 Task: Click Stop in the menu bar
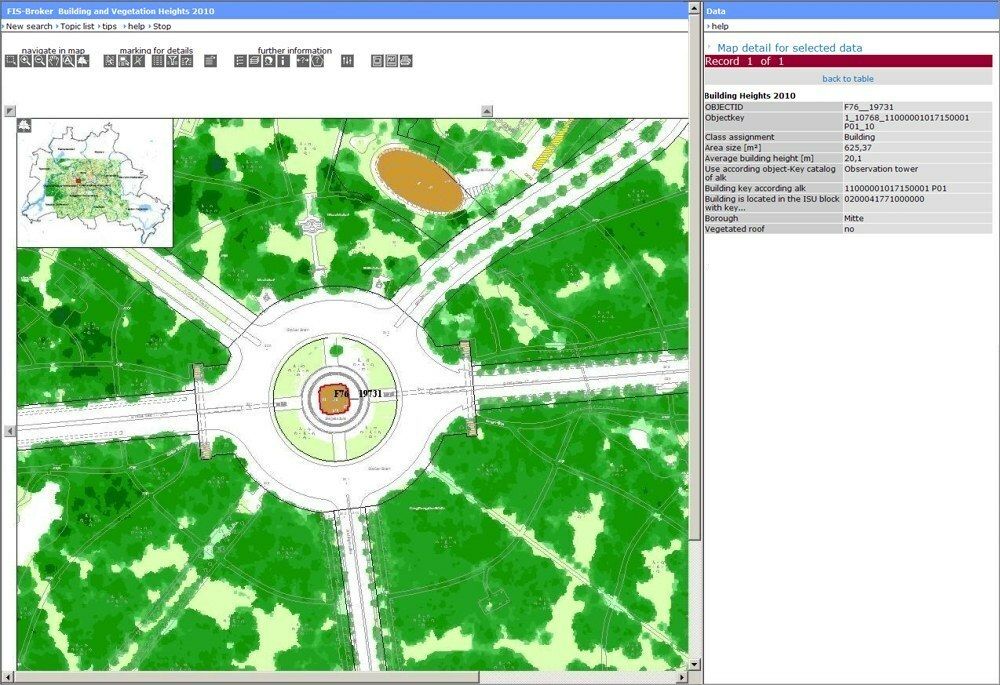(x=162, y=26)
